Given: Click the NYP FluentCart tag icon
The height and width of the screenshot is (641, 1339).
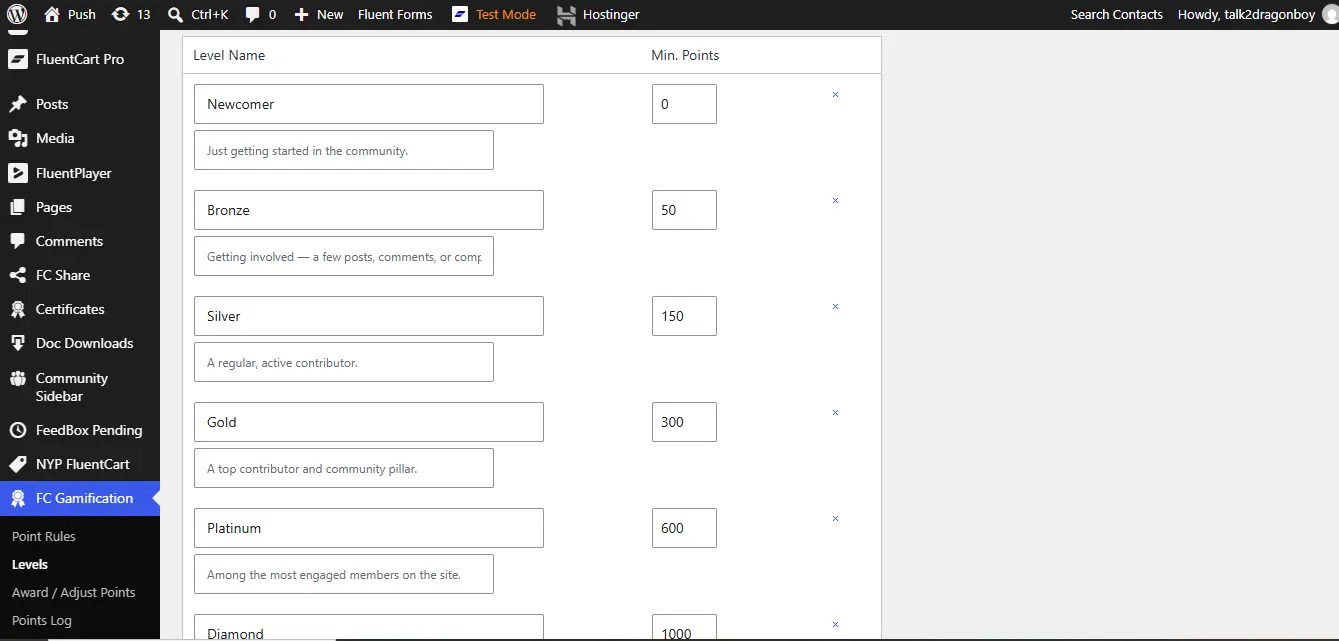Looking at the screenshot, I should tap(17, 464).
